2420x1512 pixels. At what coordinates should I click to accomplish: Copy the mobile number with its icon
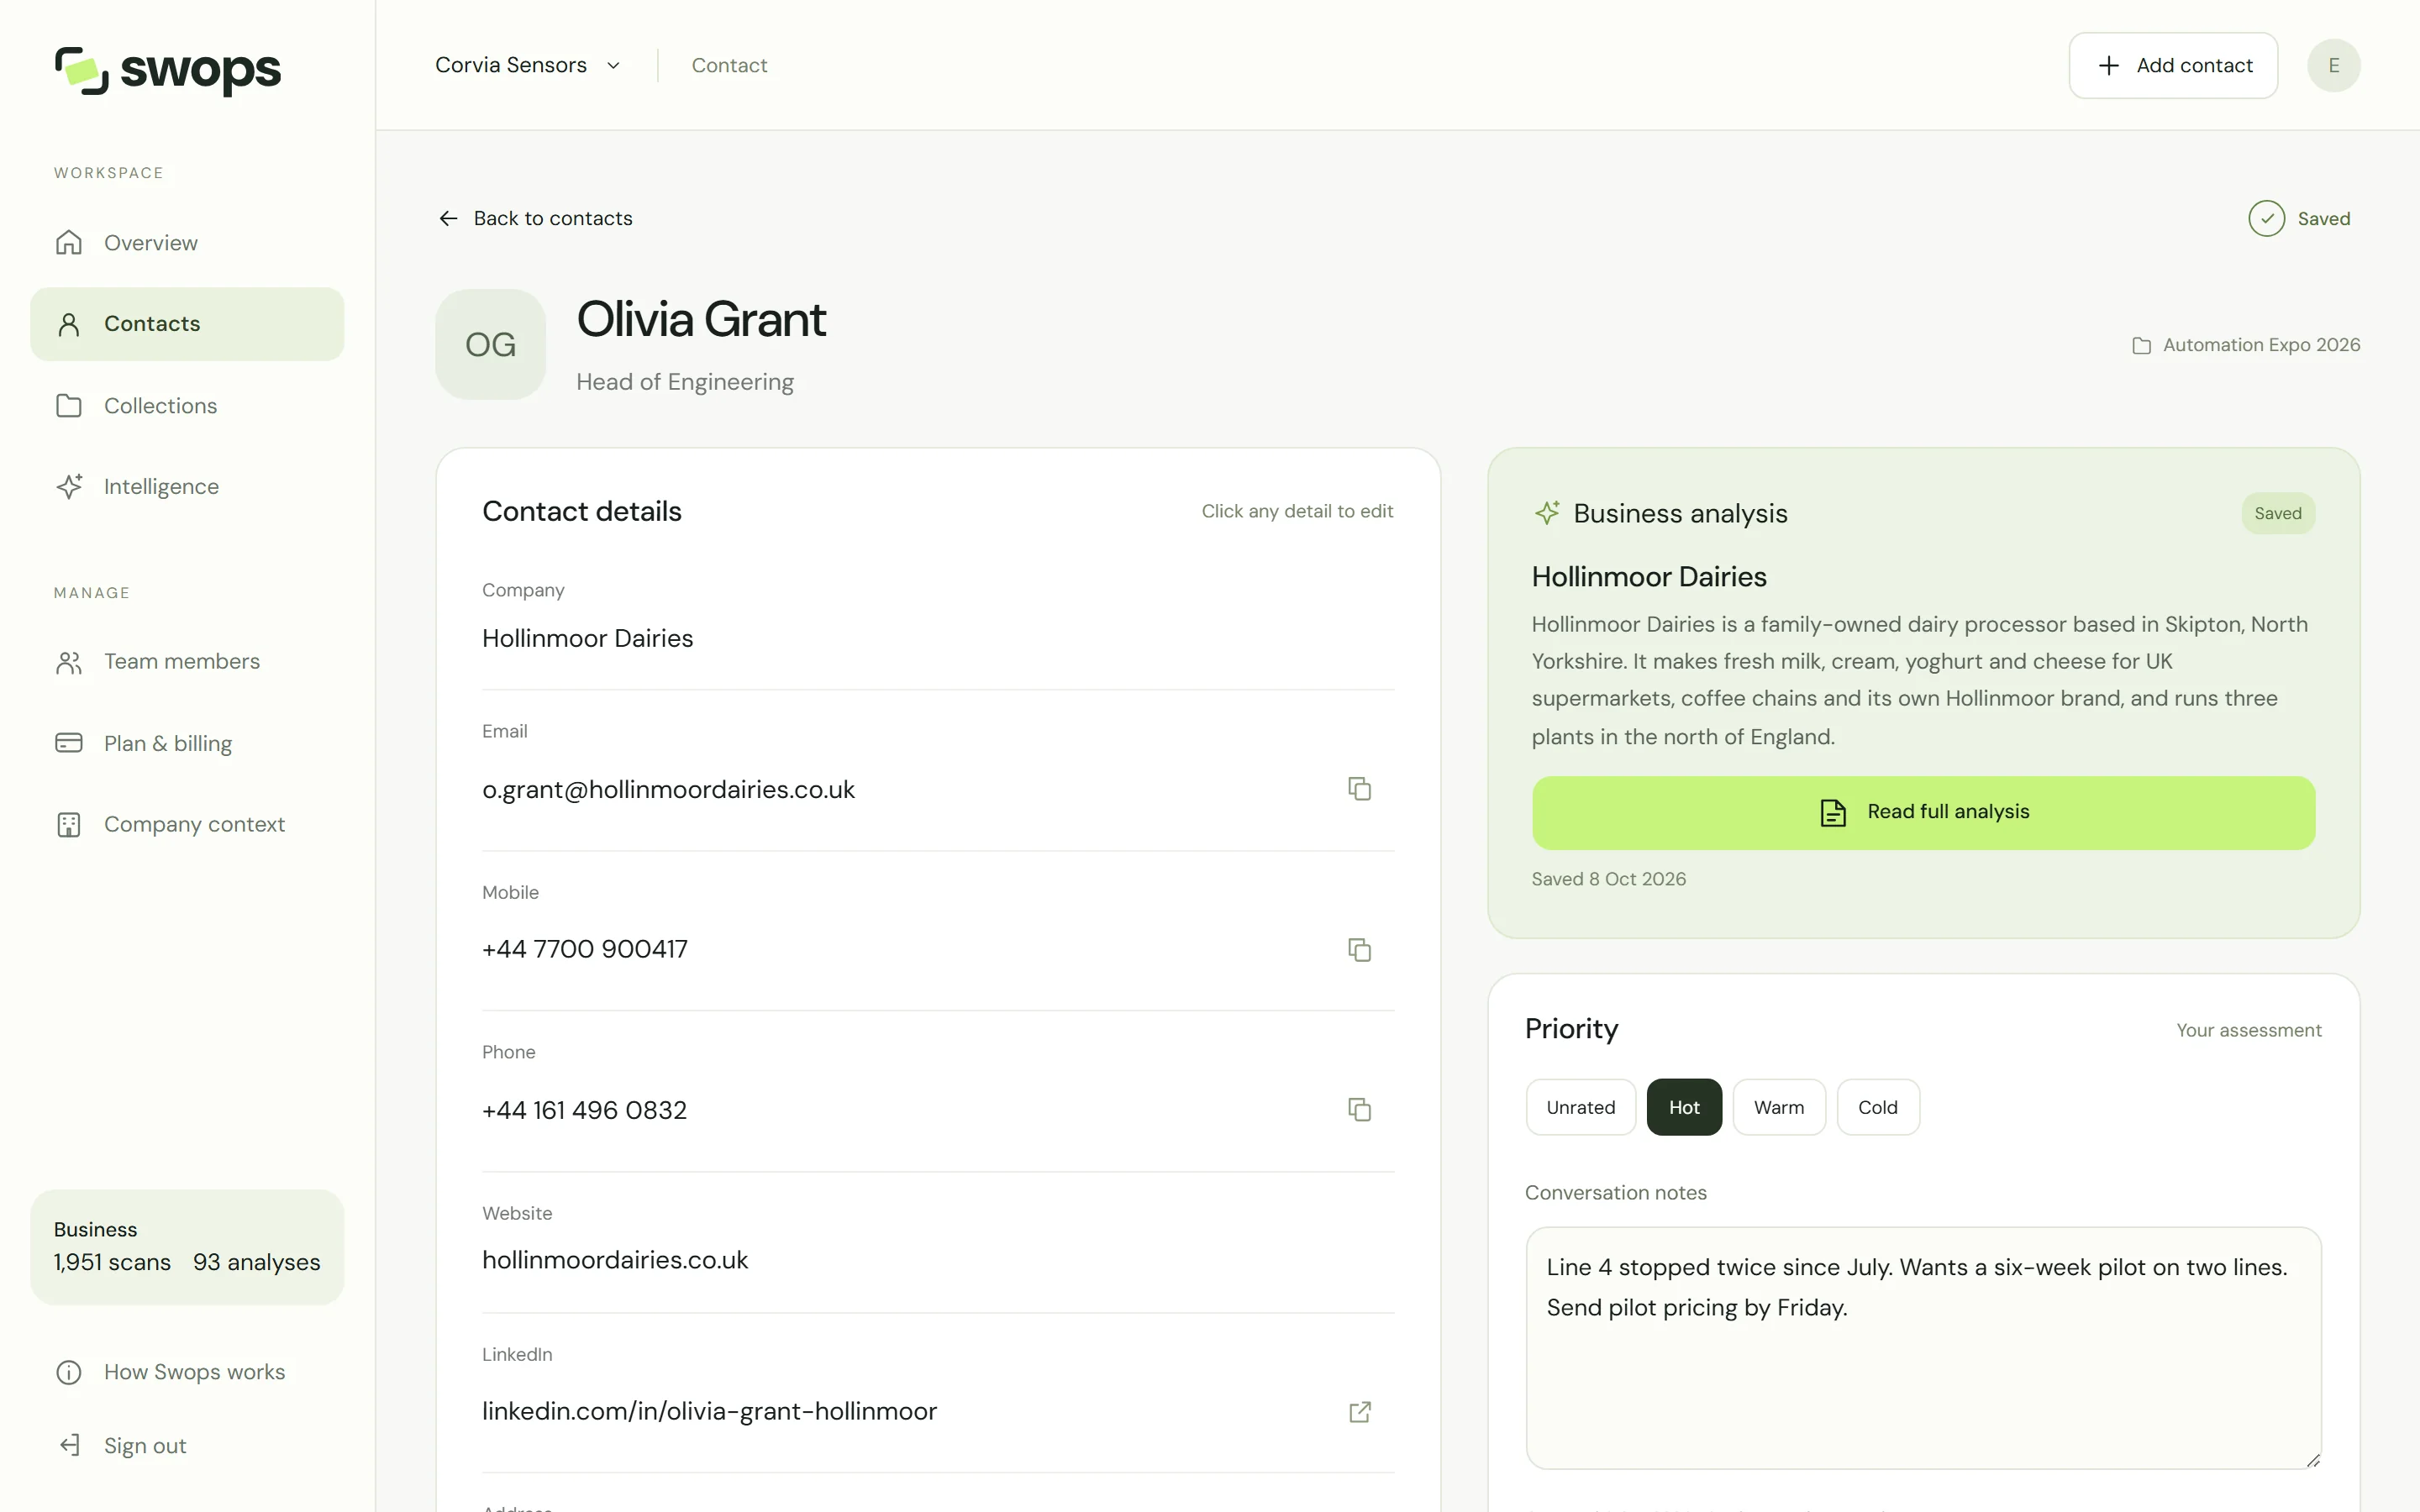coord(1359,949)
